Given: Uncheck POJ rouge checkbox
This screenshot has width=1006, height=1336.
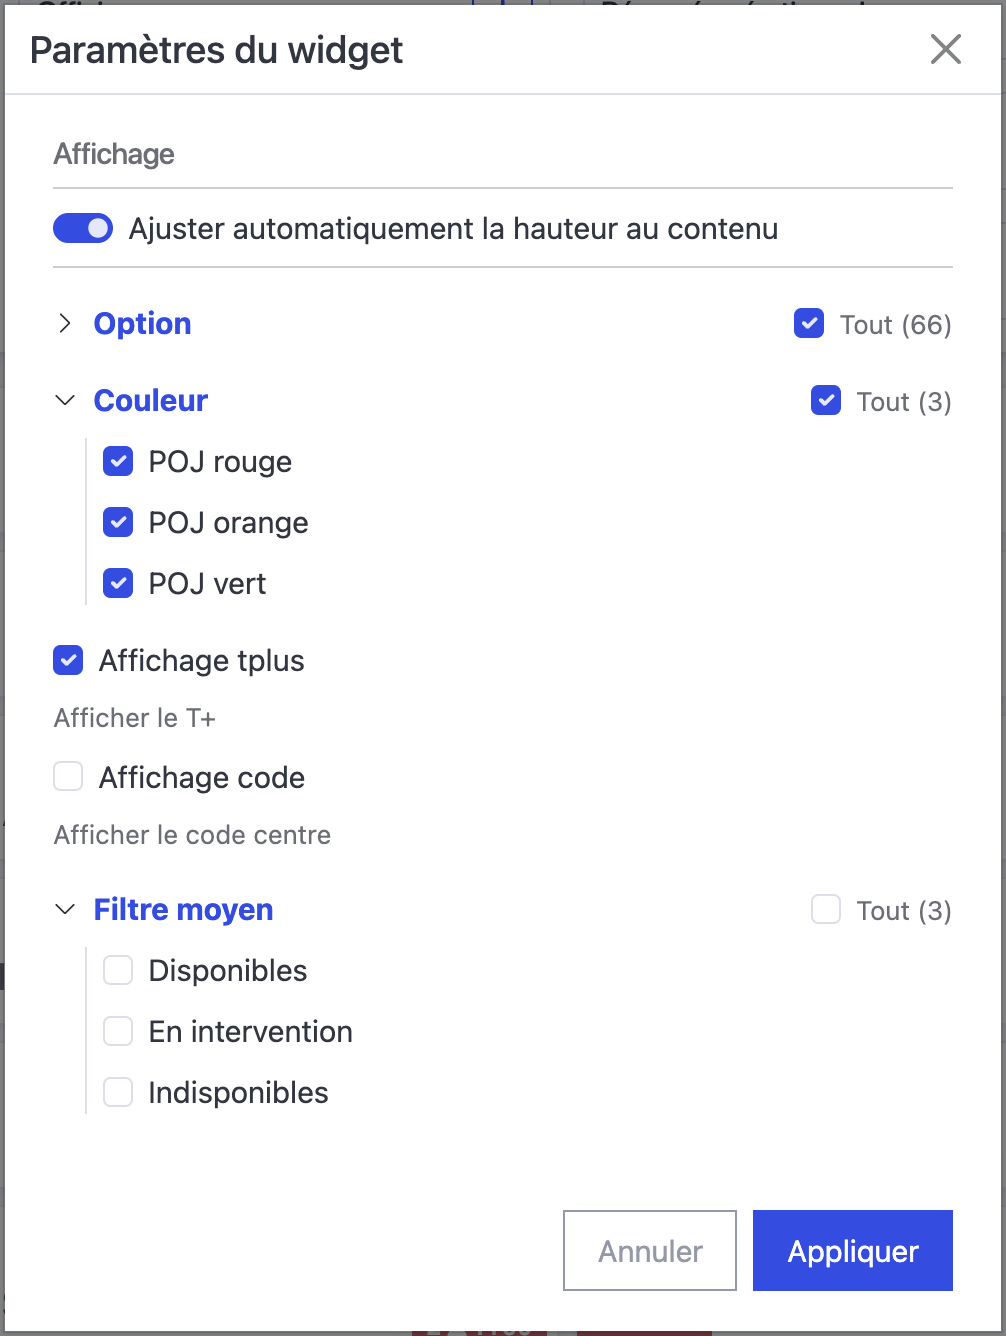Looking at the screenshot, I should pyautogui.click(x=118, y=462).
